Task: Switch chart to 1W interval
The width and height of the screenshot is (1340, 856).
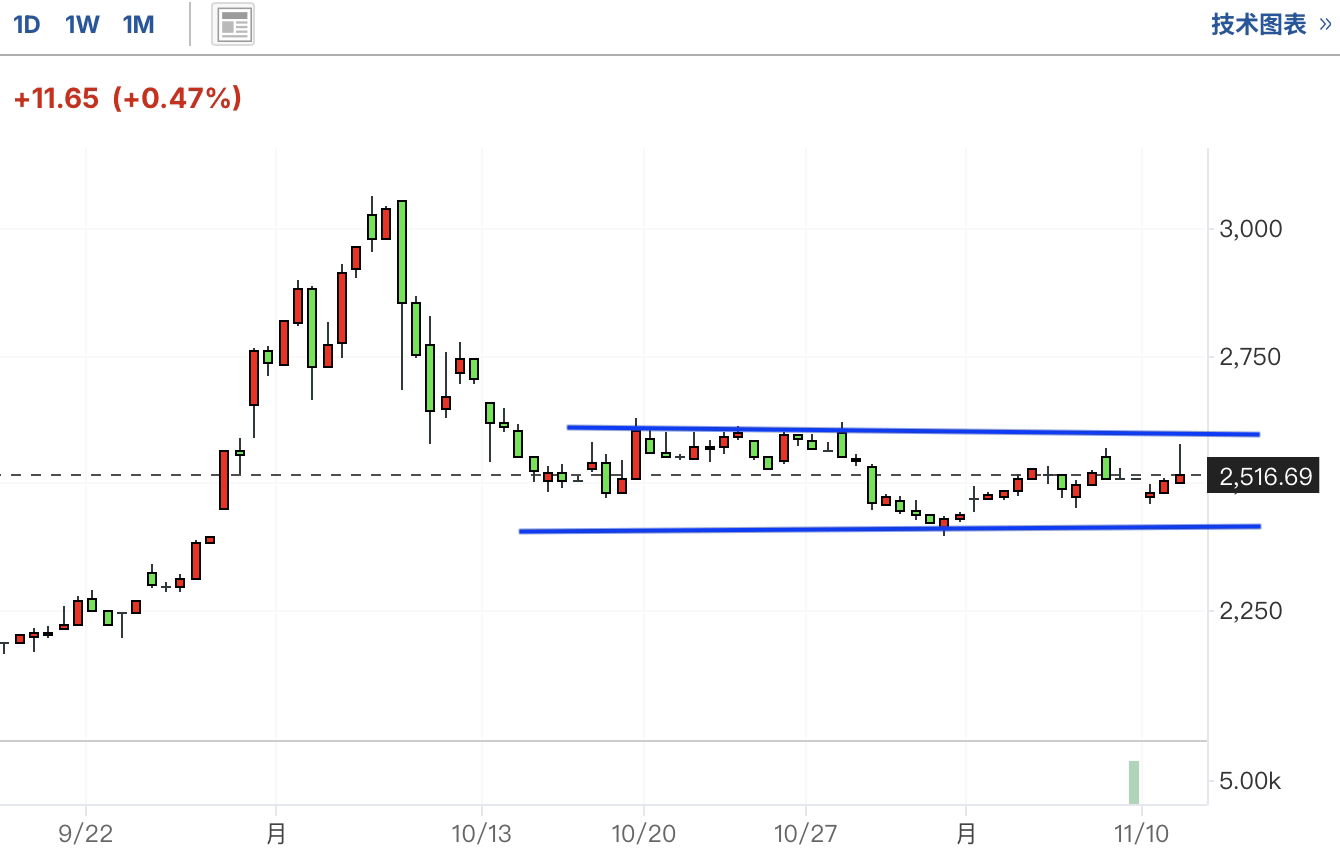Action: click(x=82, y=25)
